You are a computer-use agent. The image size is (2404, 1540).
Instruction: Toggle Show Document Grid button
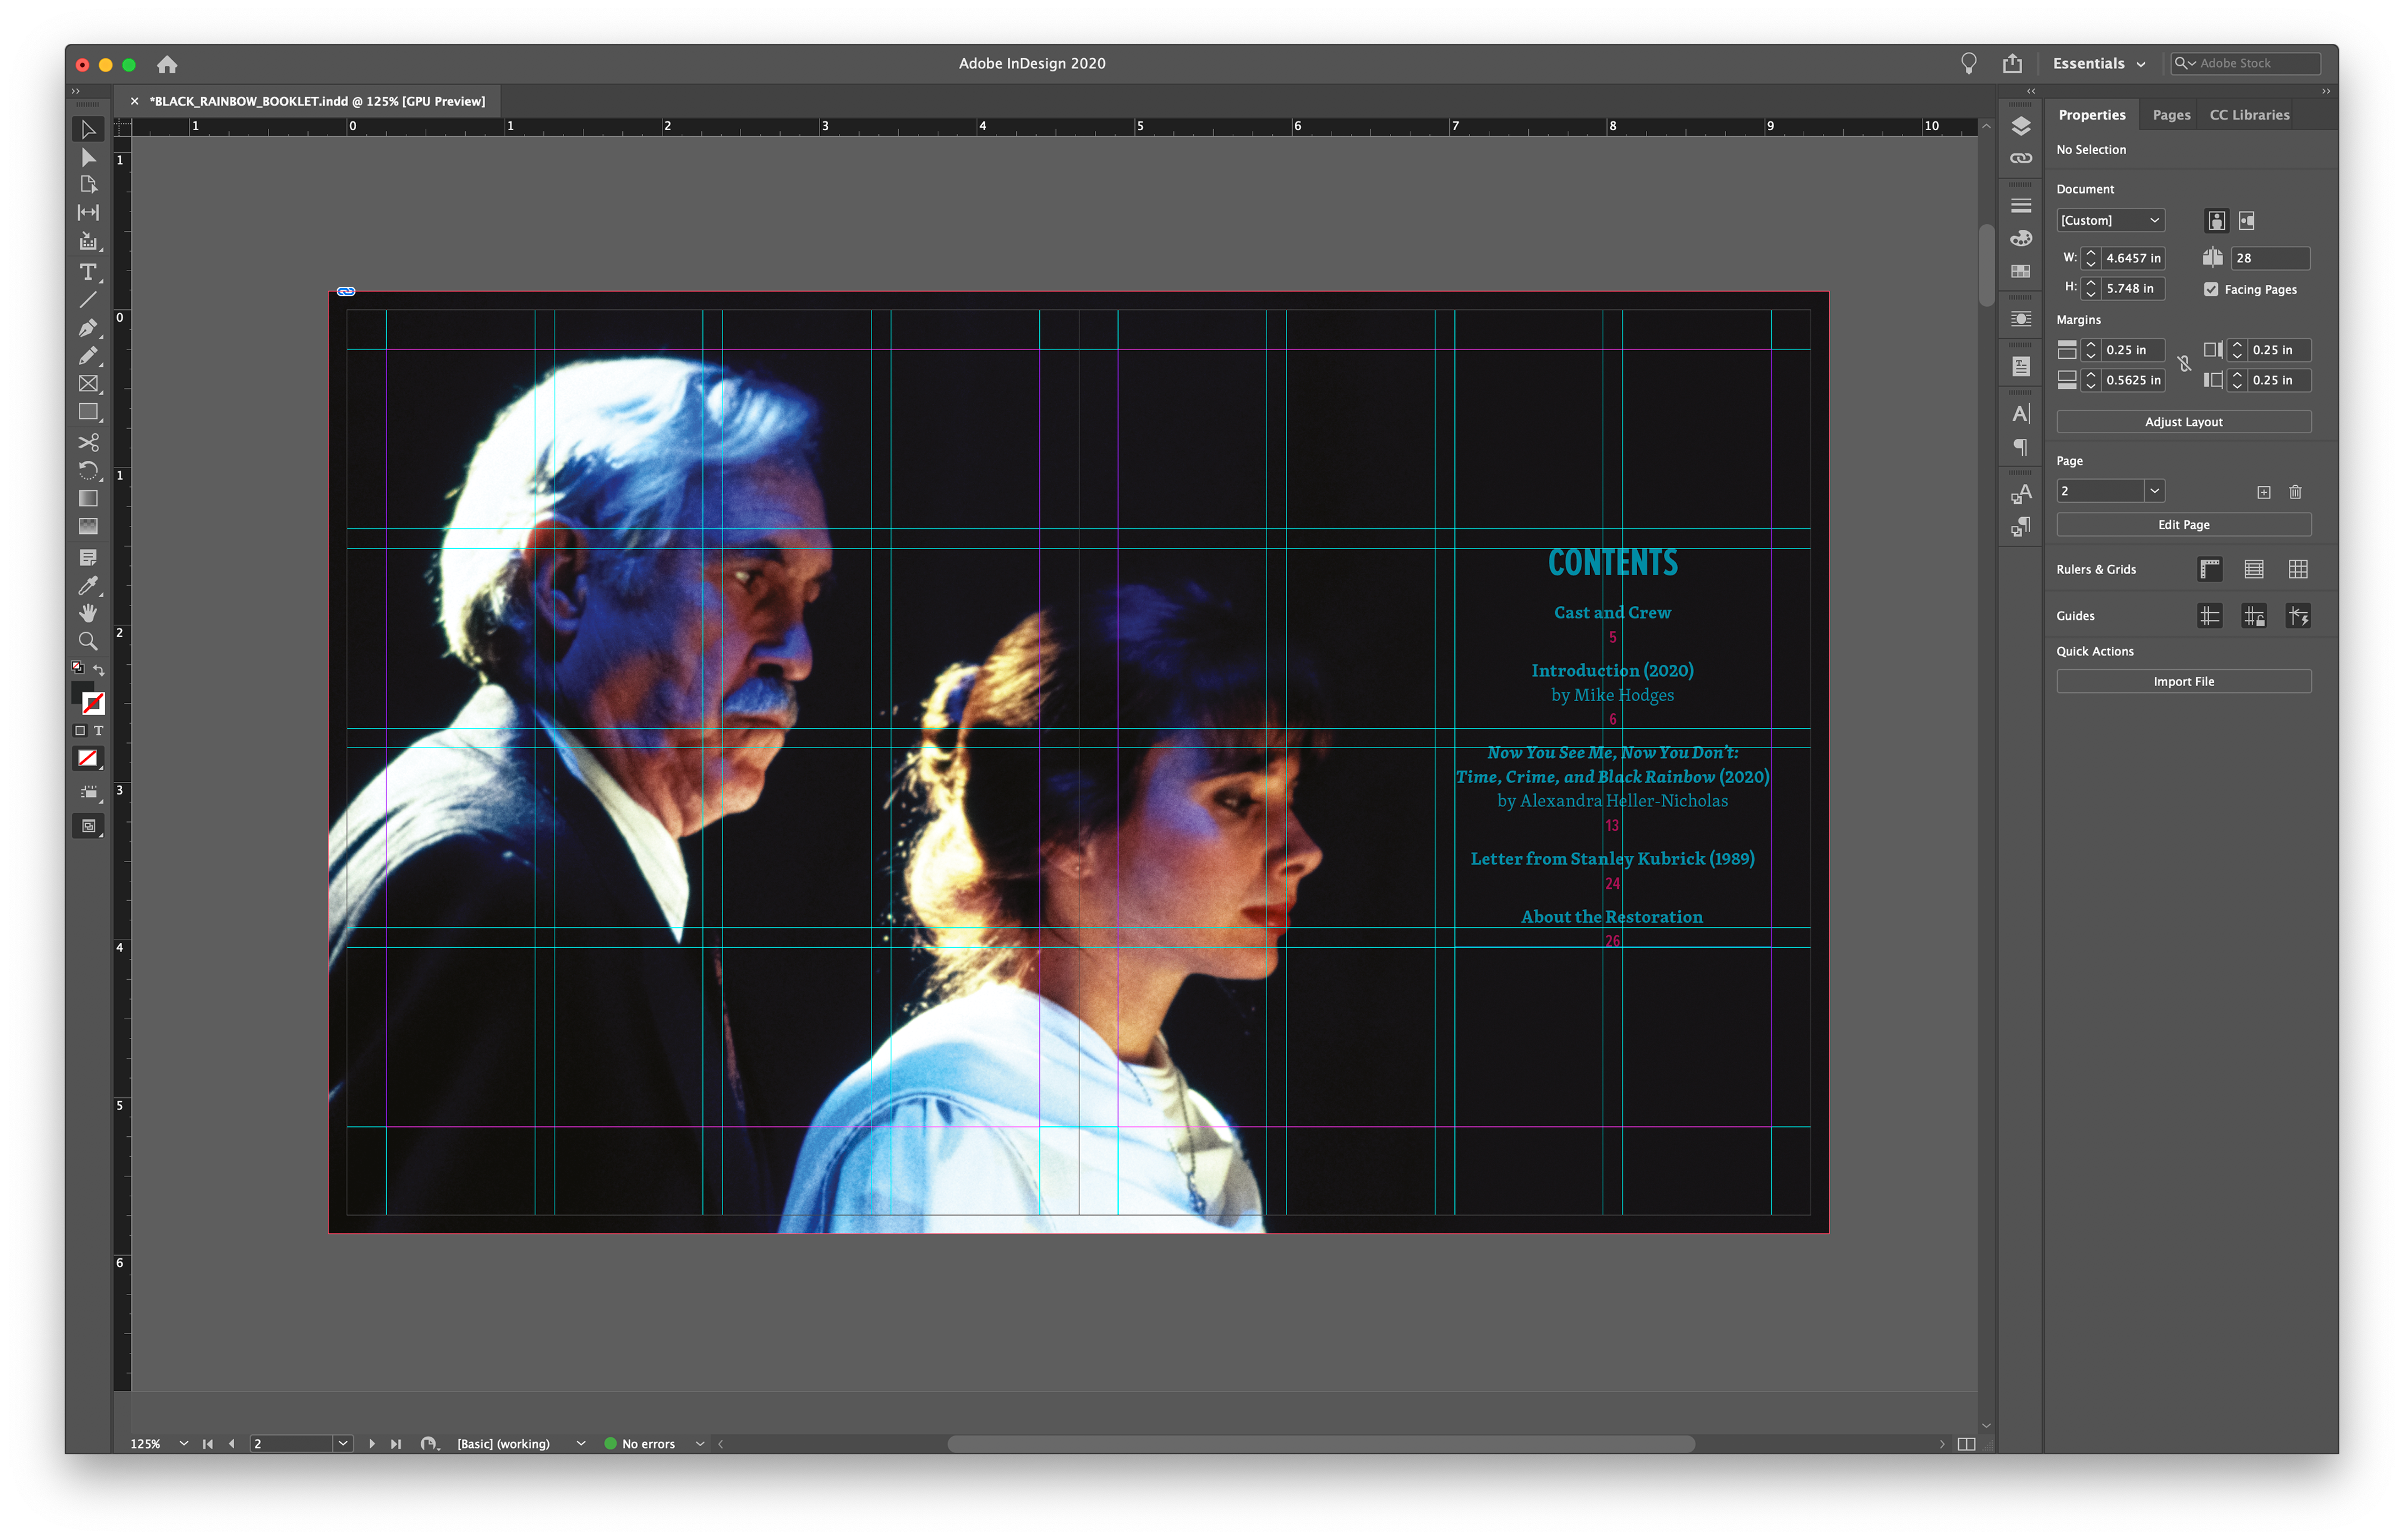[x=2298, y=569]
